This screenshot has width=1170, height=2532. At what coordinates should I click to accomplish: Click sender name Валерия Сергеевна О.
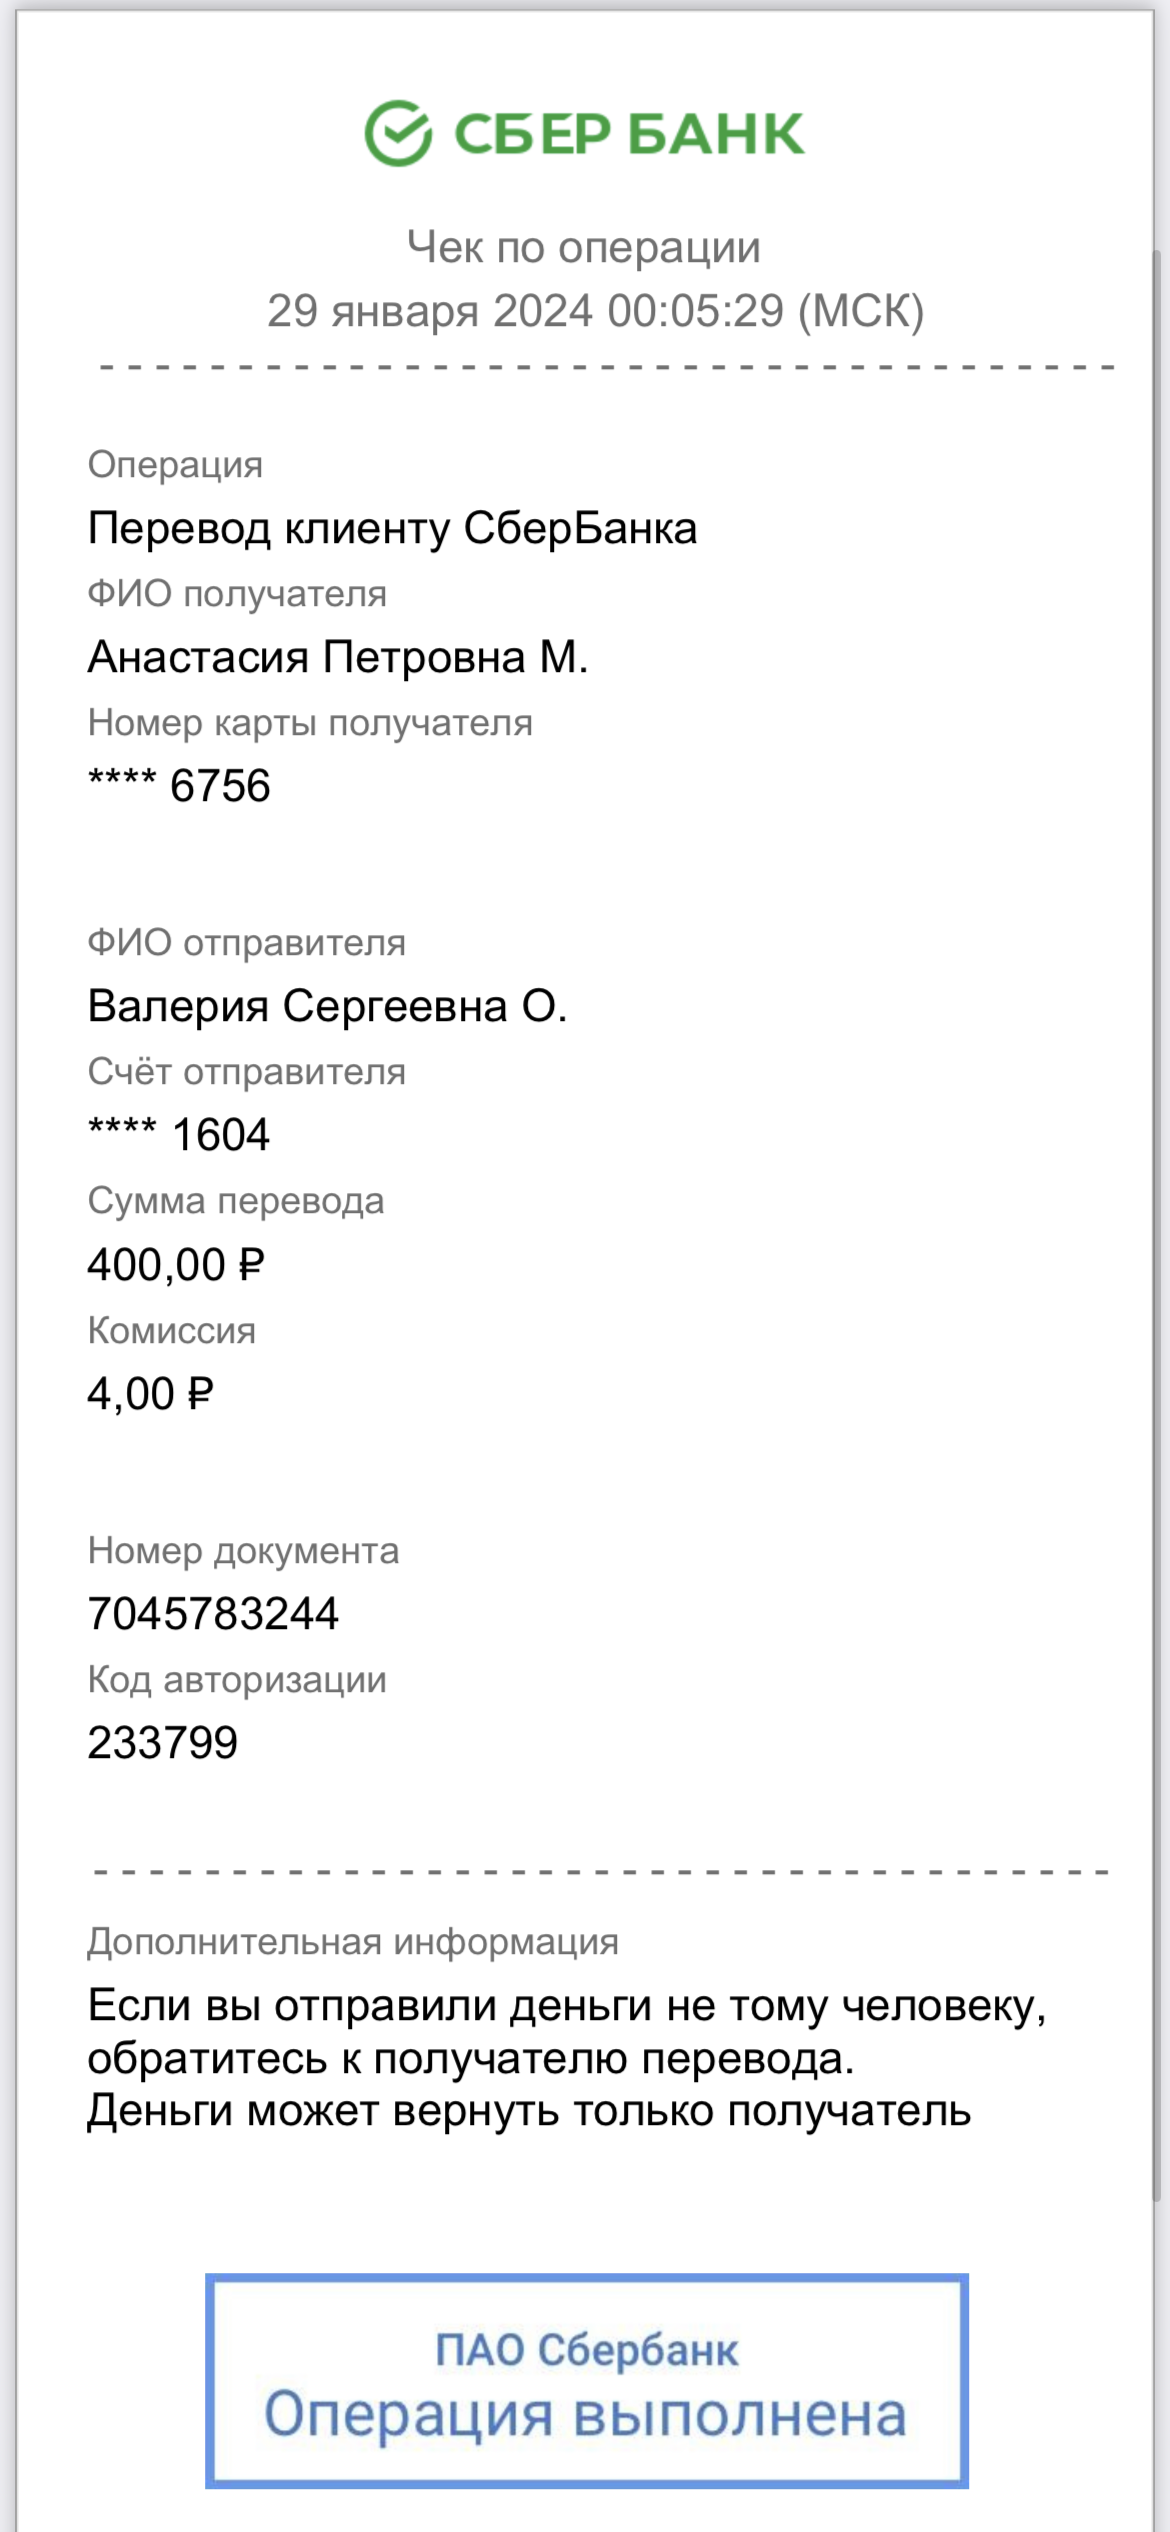point(327,1006)
